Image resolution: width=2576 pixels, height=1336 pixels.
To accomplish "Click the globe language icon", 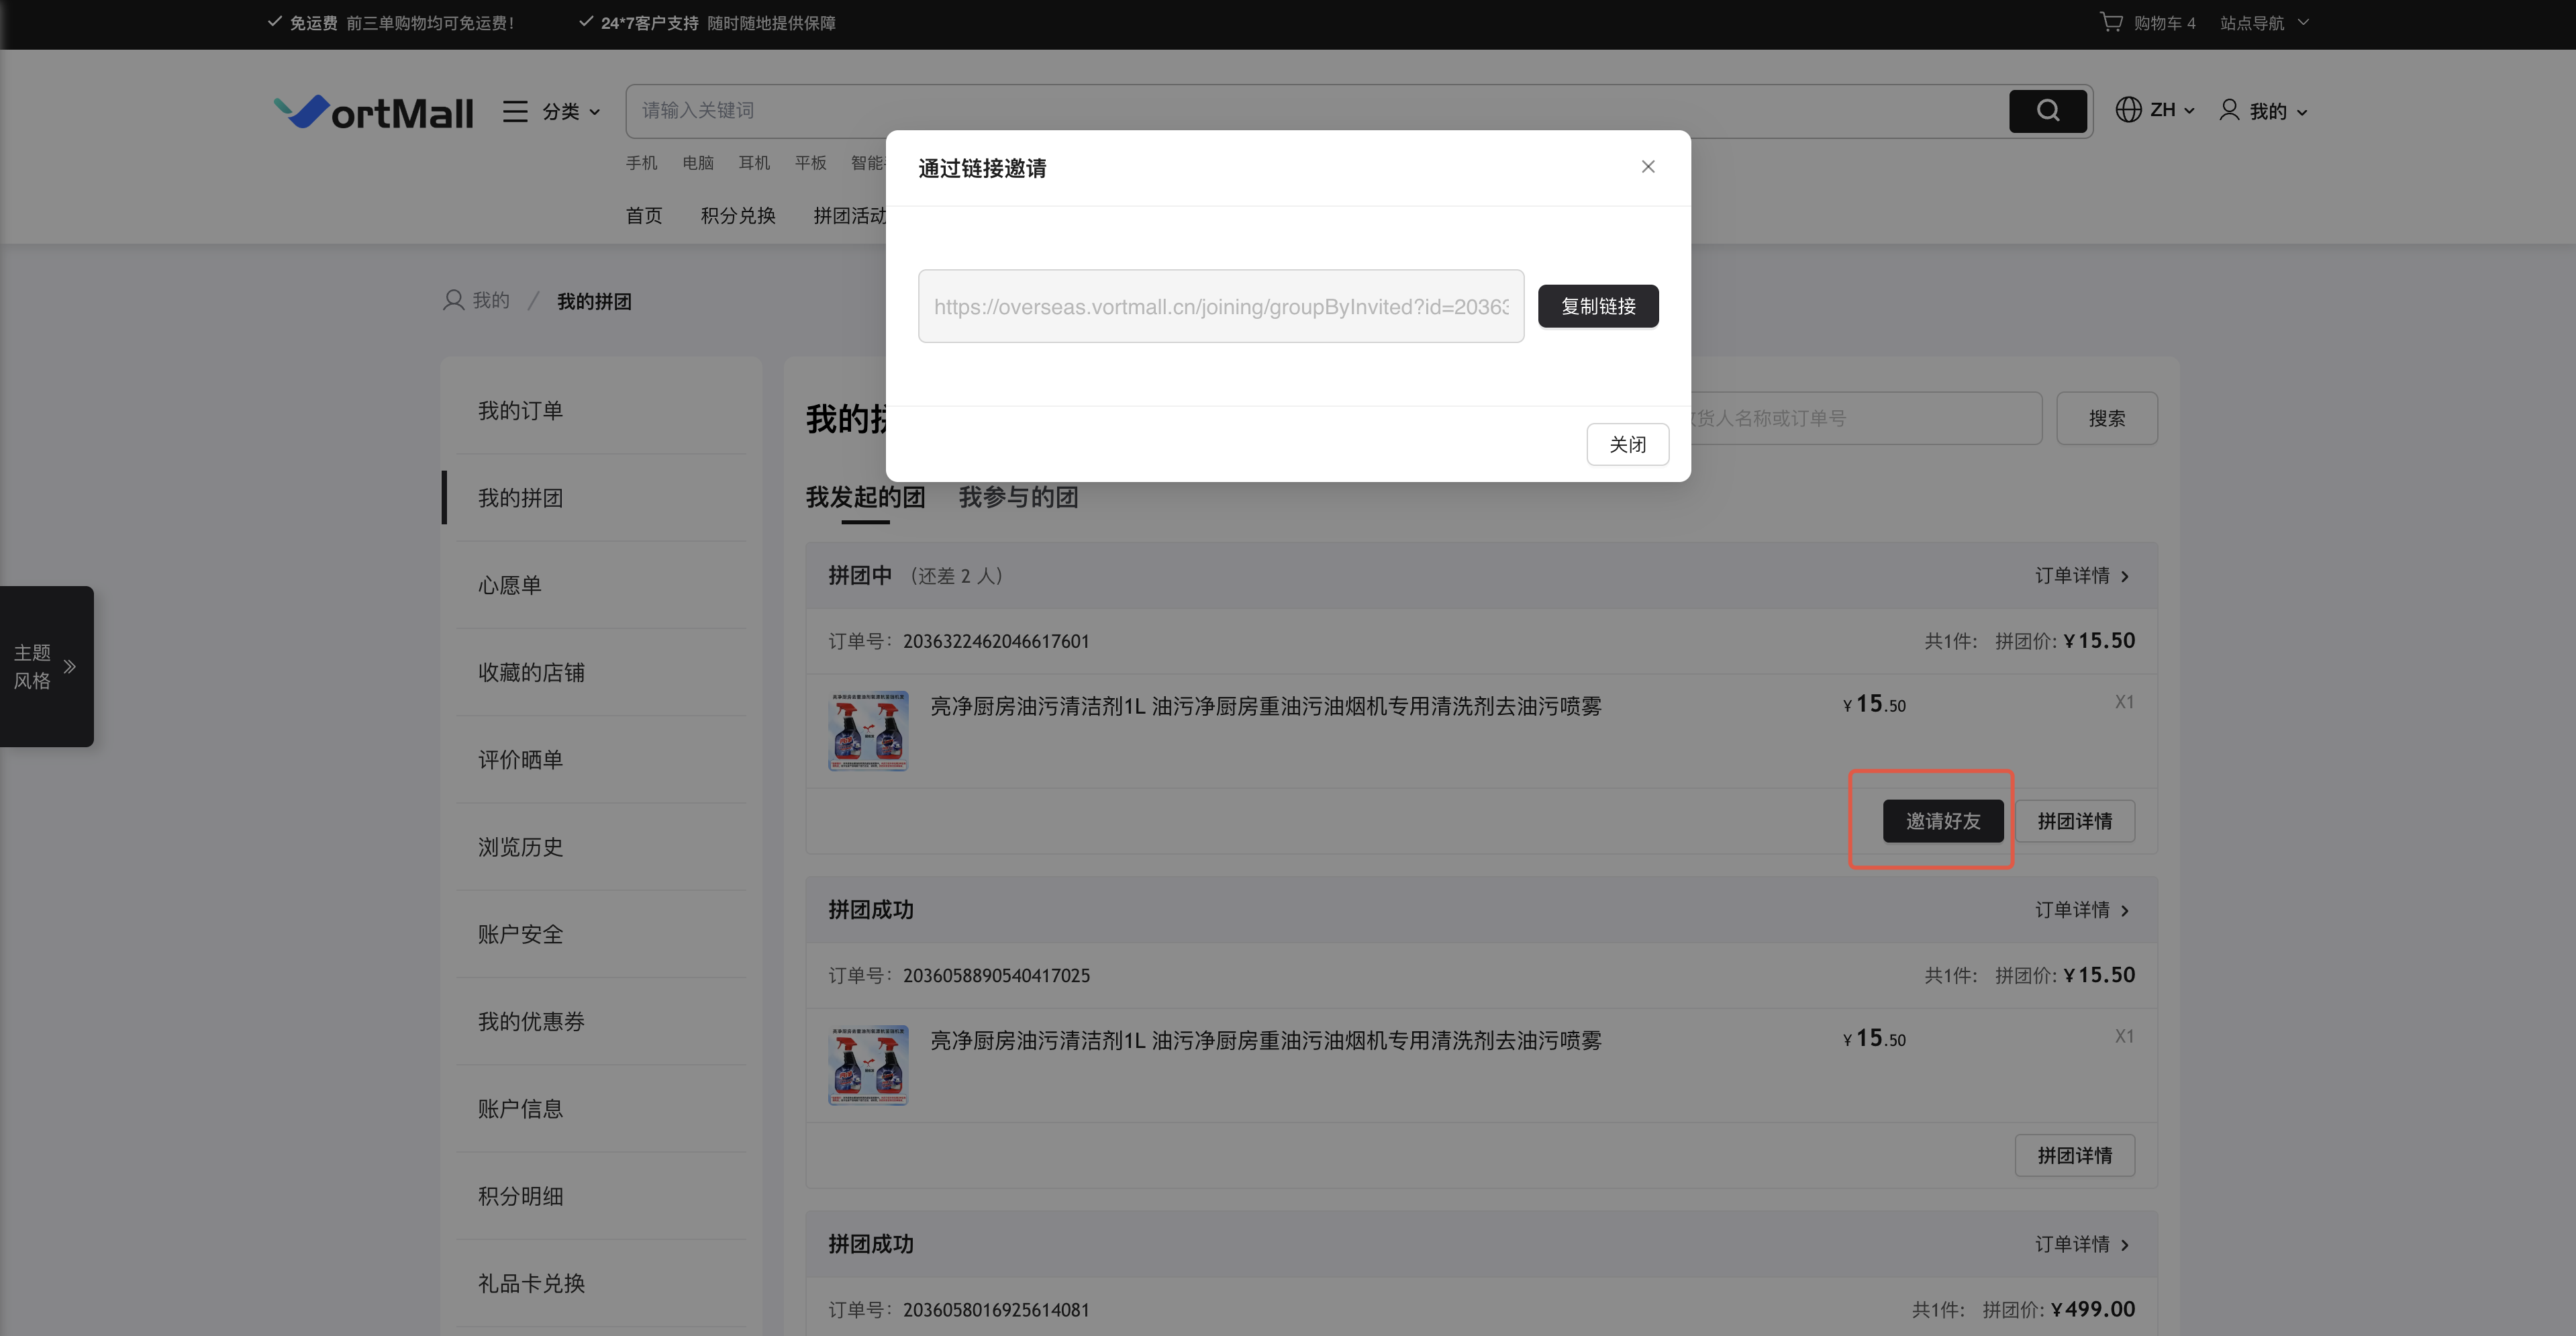I will 2128,110.
